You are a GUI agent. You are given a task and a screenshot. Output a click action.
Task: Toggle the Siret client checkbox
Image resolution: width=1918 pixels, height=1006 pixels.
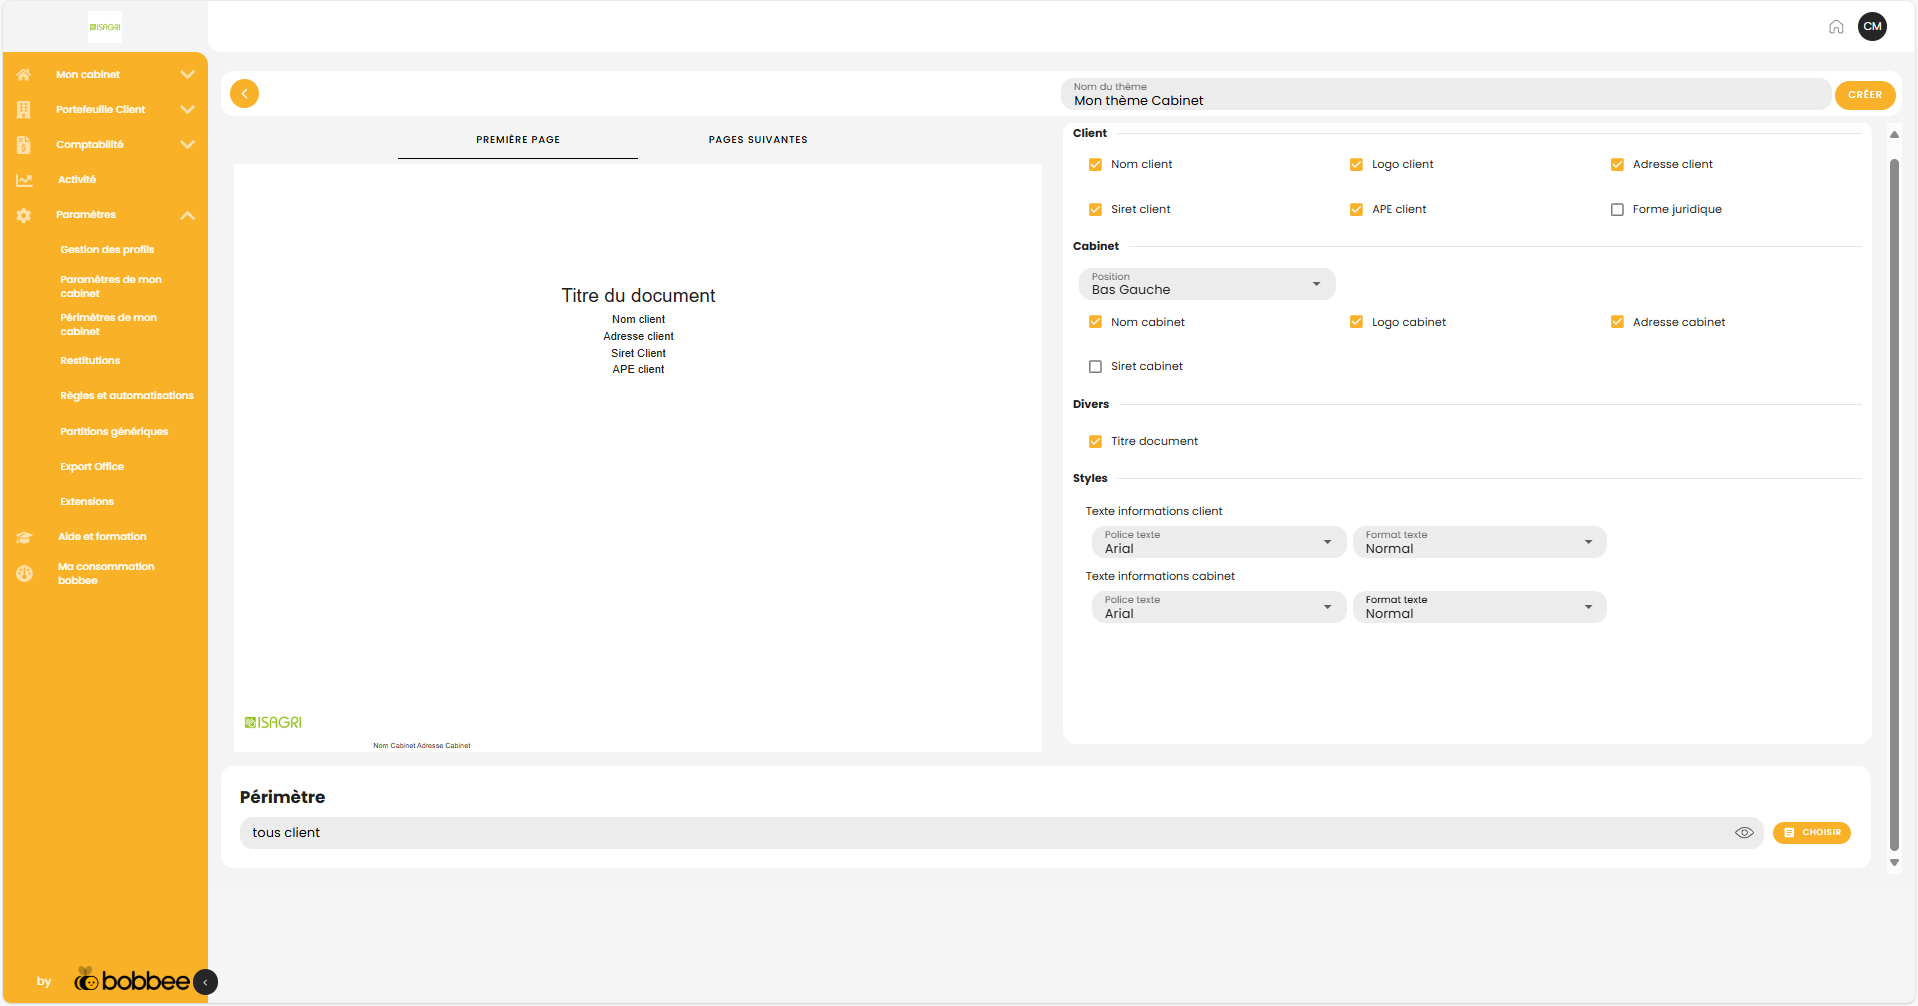point(1095,210)
